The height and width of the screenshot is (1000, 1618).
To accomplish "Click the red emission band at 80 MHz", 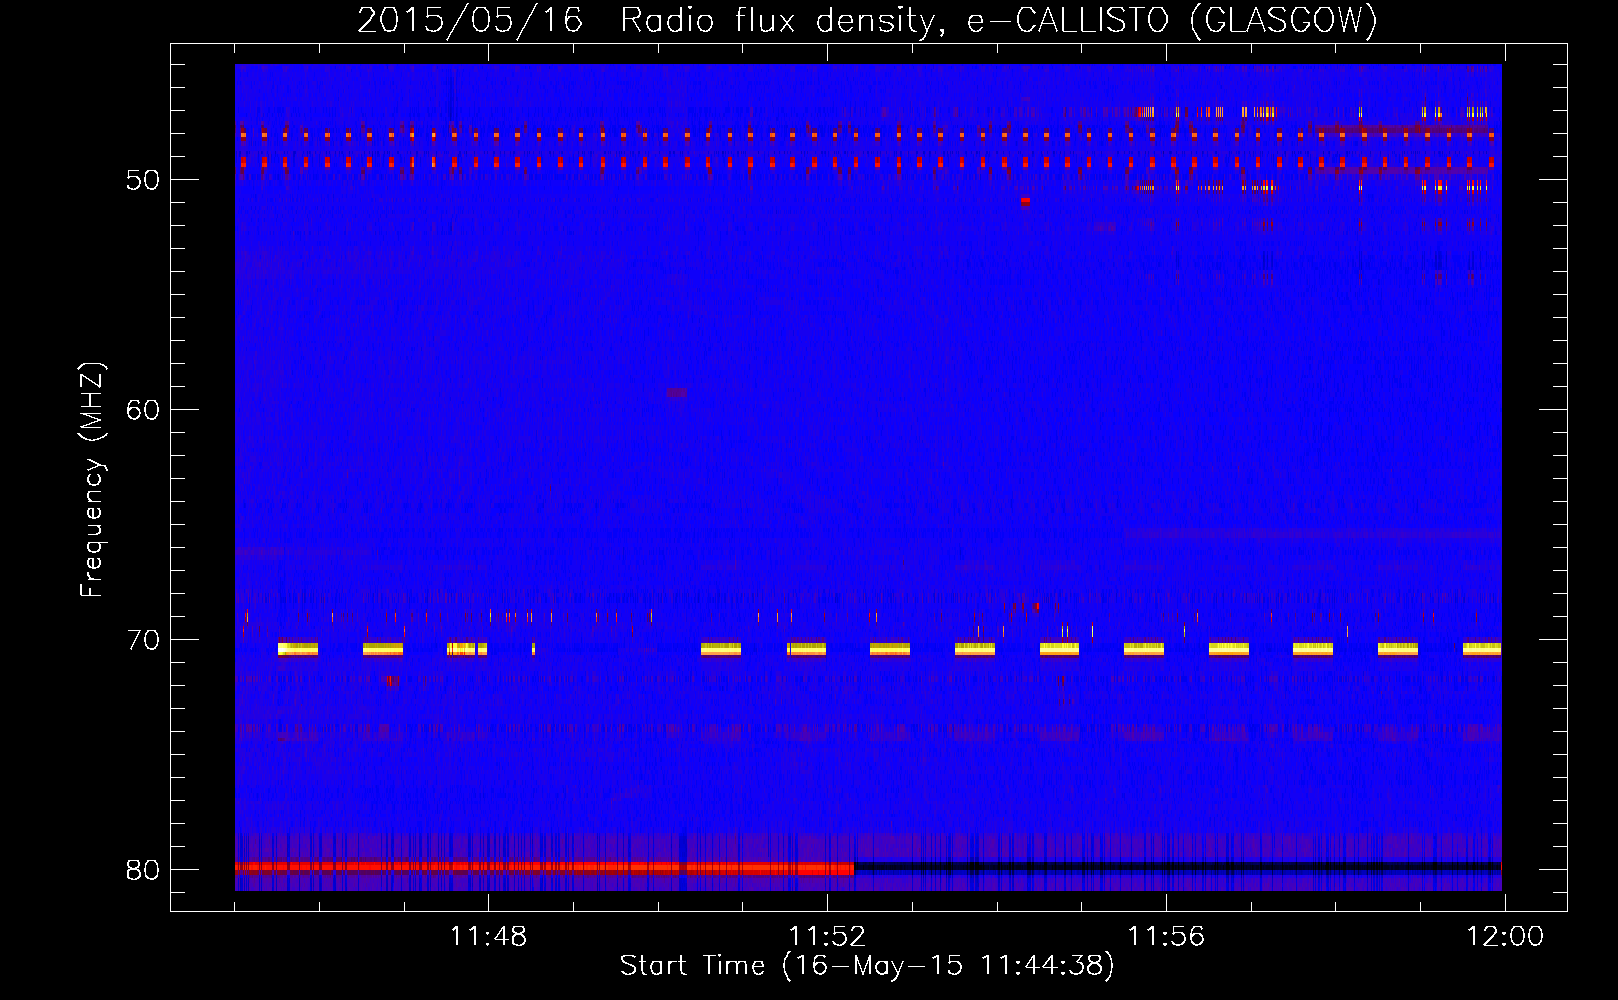I will click(x=545, y=868).
